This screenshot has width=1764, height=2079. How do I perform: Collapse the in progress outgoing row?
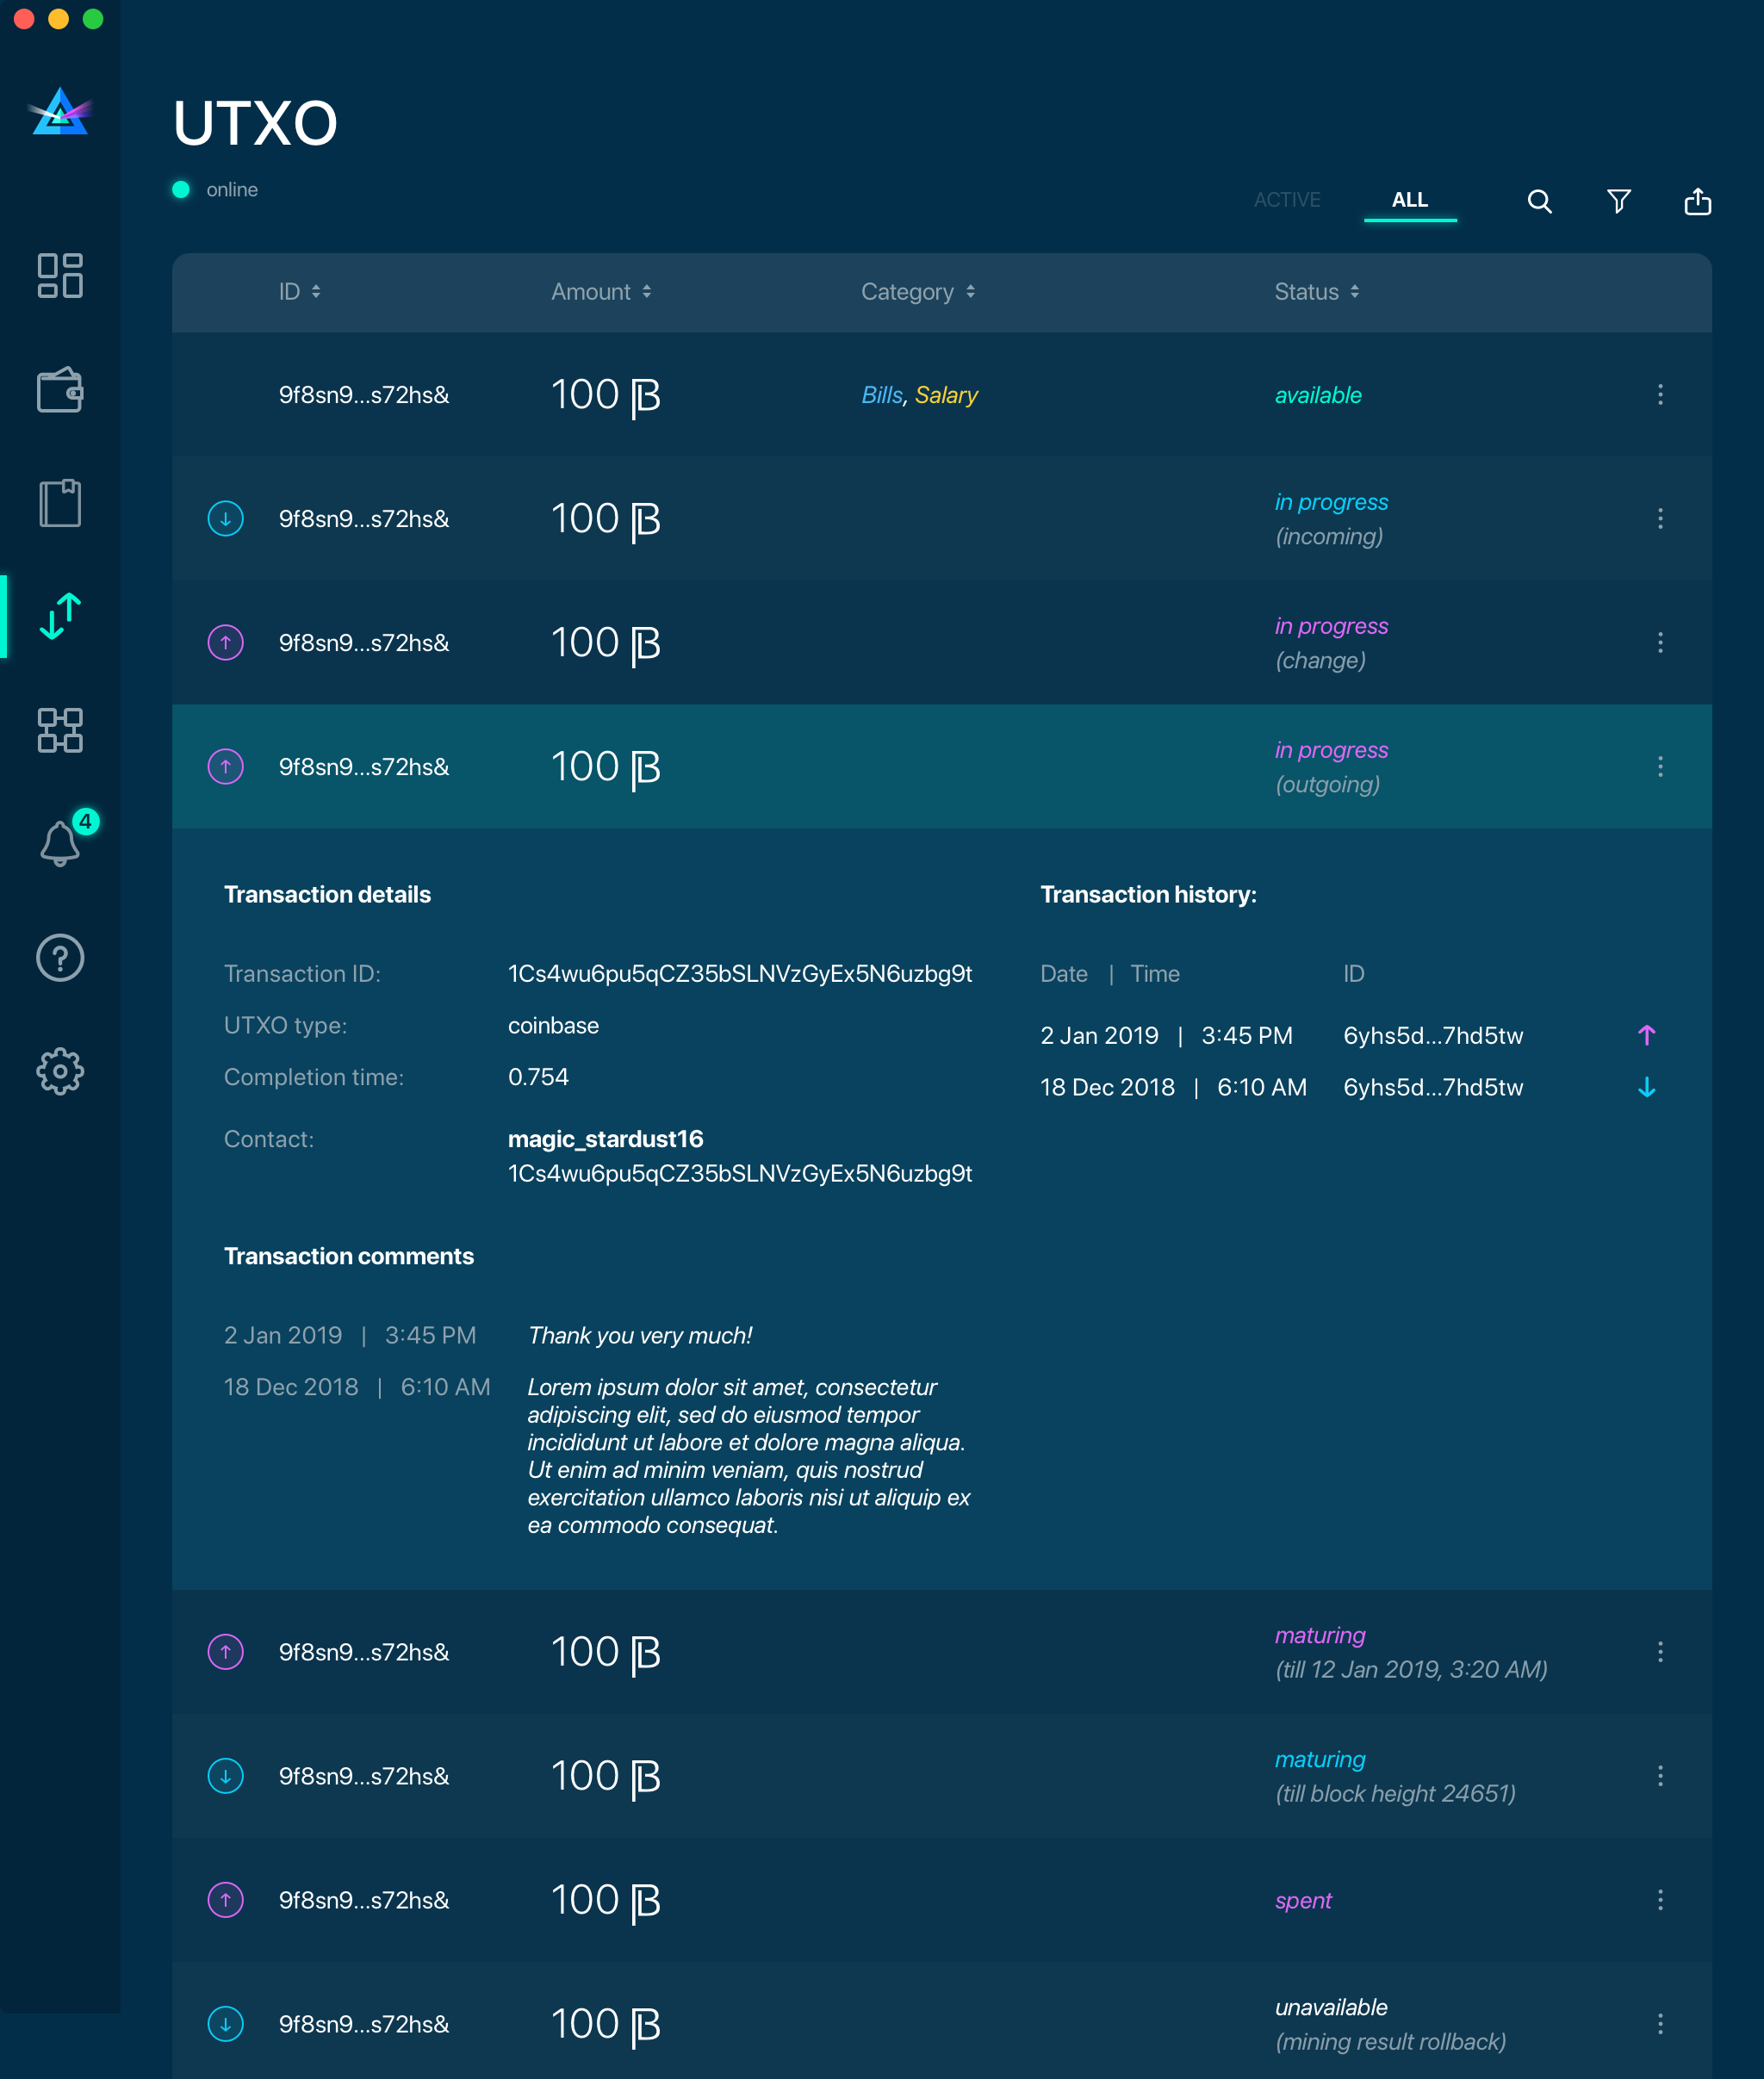[x=940, y=767]
